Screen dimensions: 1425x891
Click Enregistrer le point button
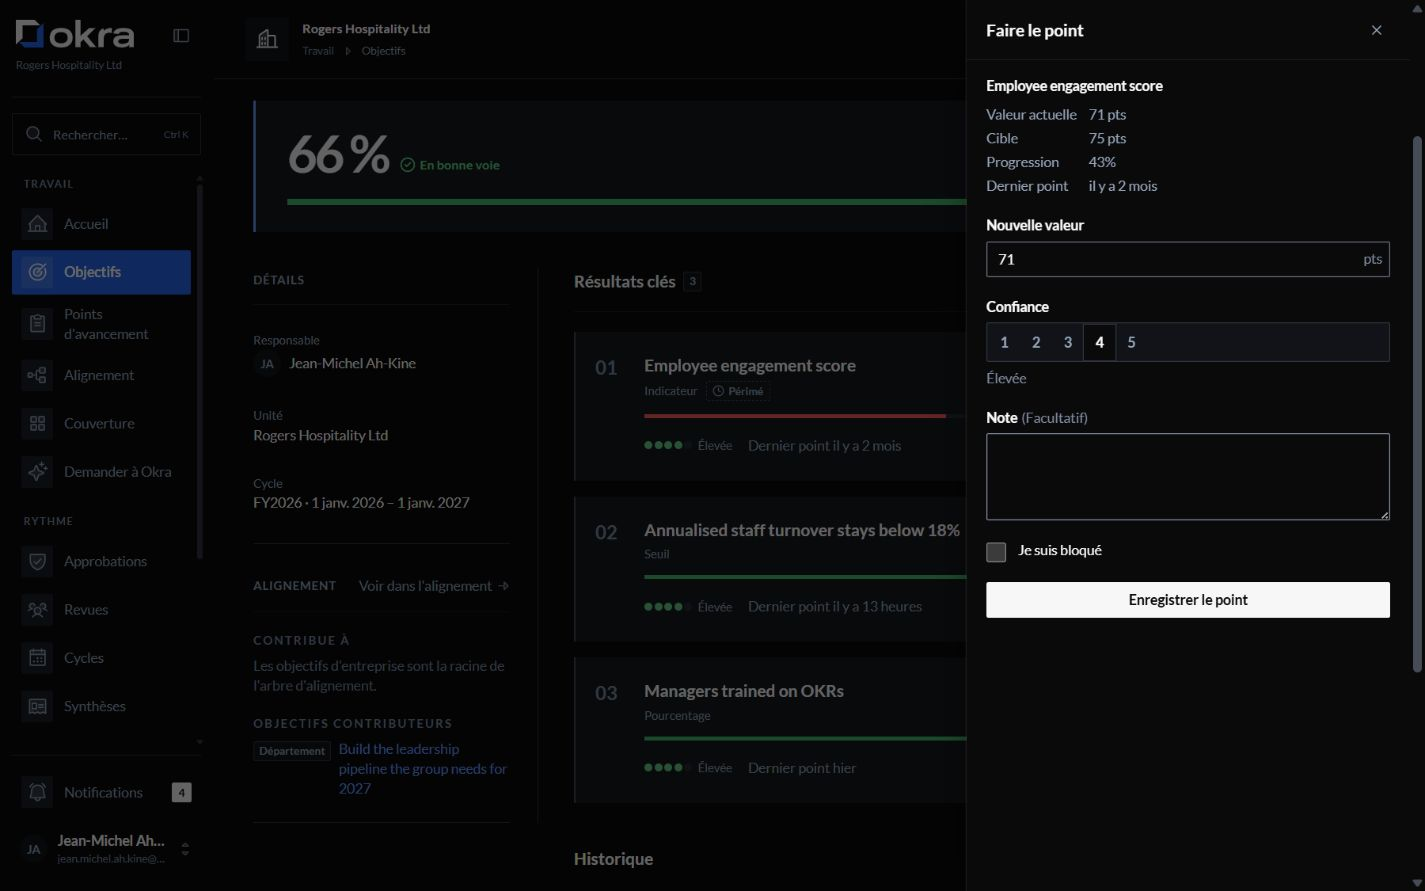click(x=1187, y=600)
